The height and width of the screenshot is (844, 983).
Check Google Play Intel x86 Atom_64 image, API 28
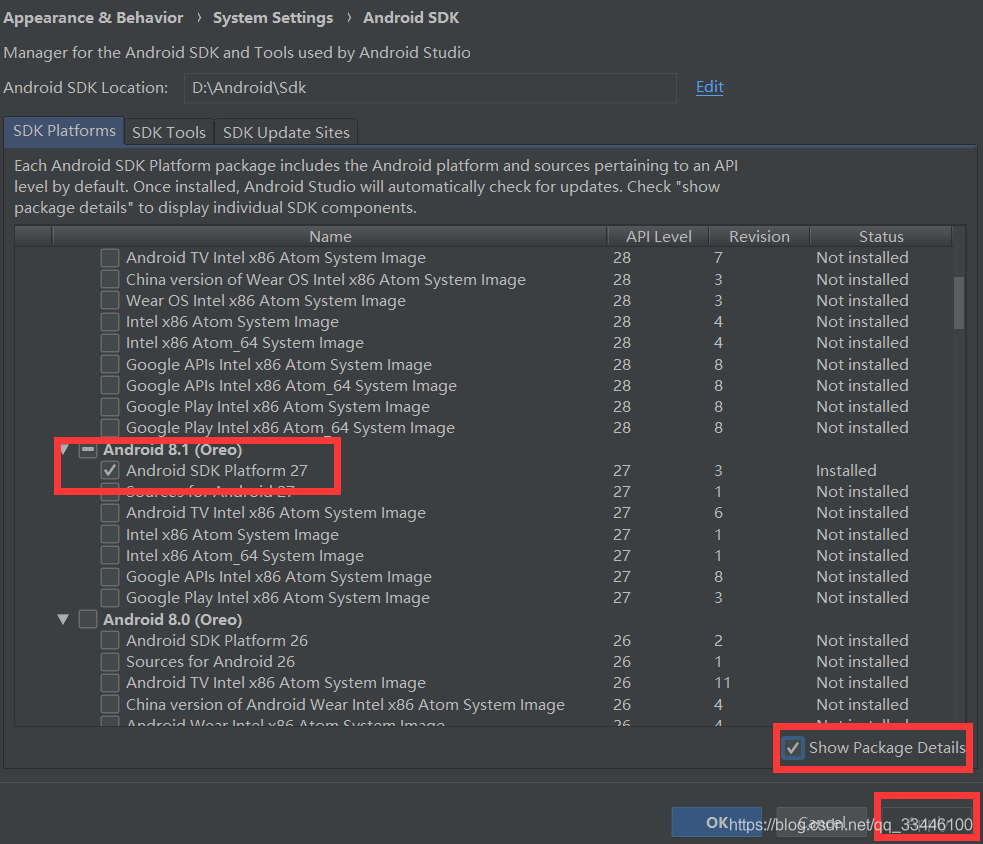tap(110, 428)
